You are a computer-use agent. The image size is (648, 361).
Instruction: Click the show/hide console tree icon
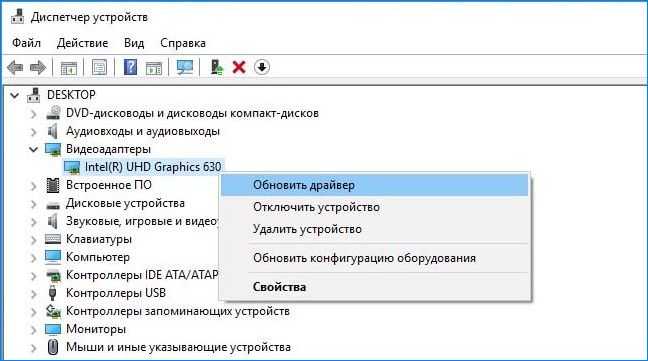coord(69,68)
